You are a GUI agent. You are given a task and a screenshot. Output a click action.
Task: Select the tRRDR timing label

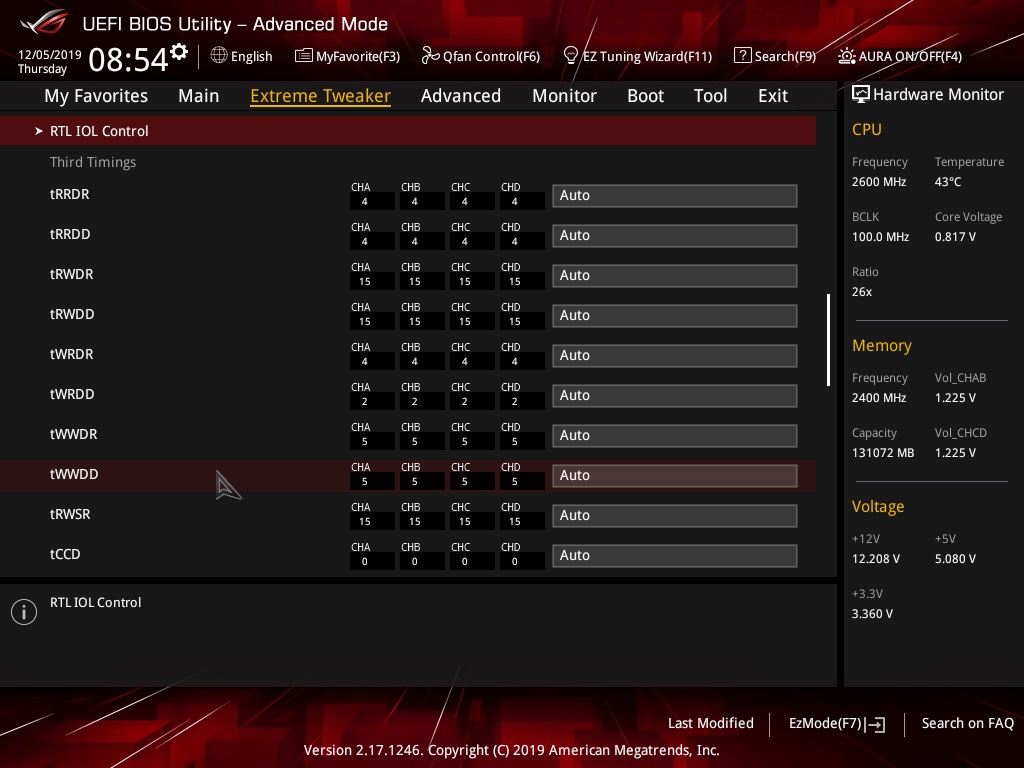(x=69, y=194)
